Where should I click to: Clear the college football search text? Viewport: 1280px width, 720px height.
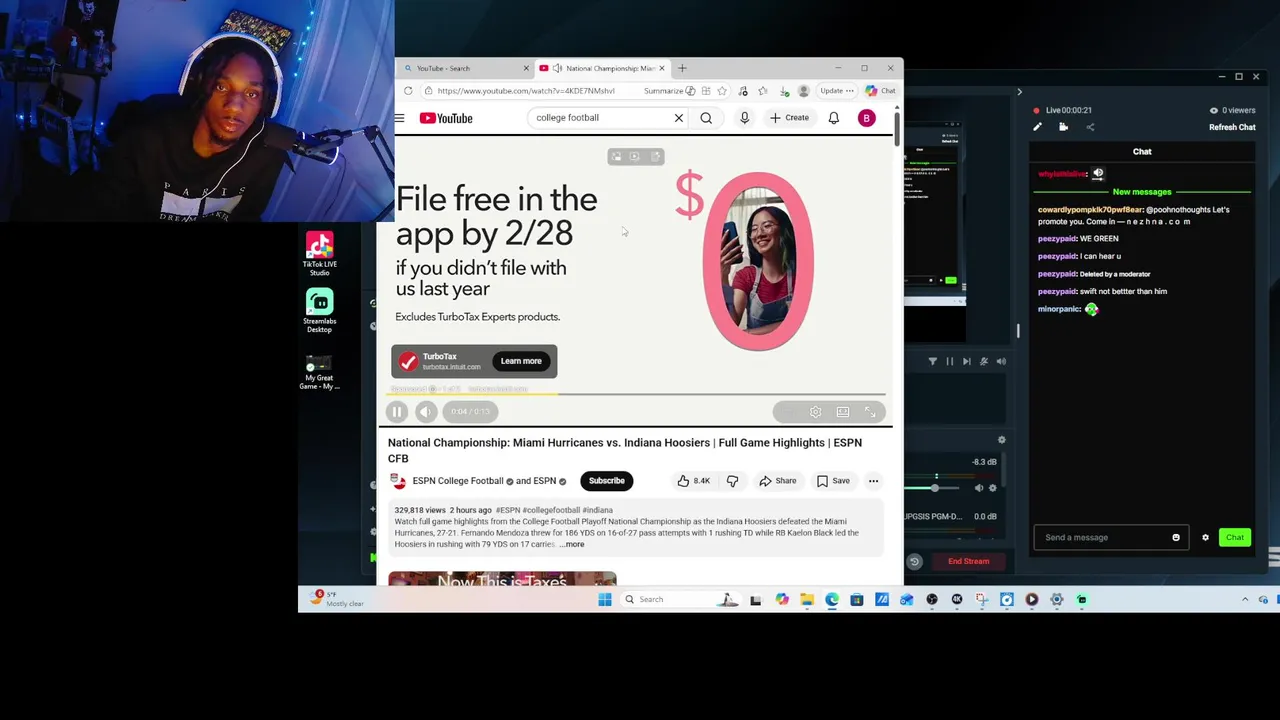coord(678,118)
